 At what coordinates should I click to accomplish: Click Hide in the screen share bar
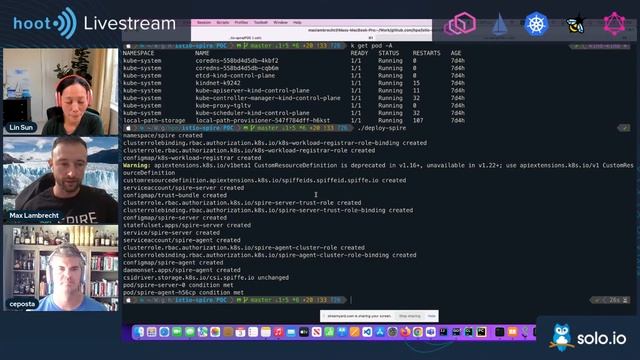[x=431, y=316]
